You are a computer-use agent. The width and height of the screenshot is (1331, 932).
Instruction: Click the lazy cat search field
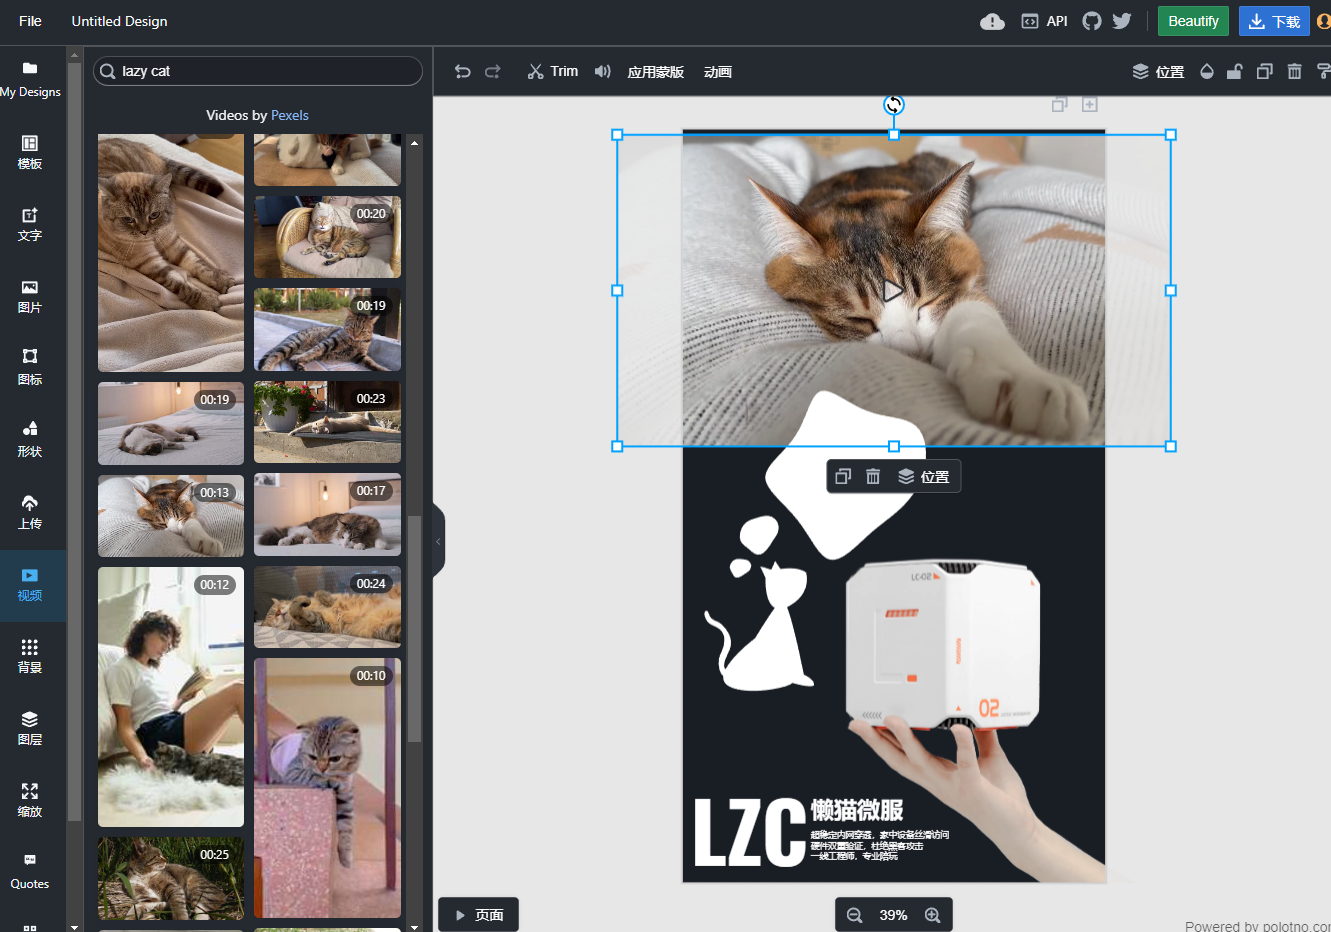(x=258, y=71)
